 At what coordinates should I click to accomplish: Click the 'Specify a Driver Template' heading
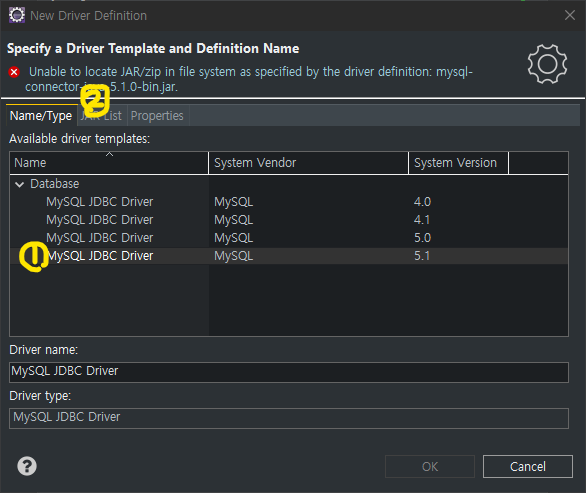[x=153, y=49]
